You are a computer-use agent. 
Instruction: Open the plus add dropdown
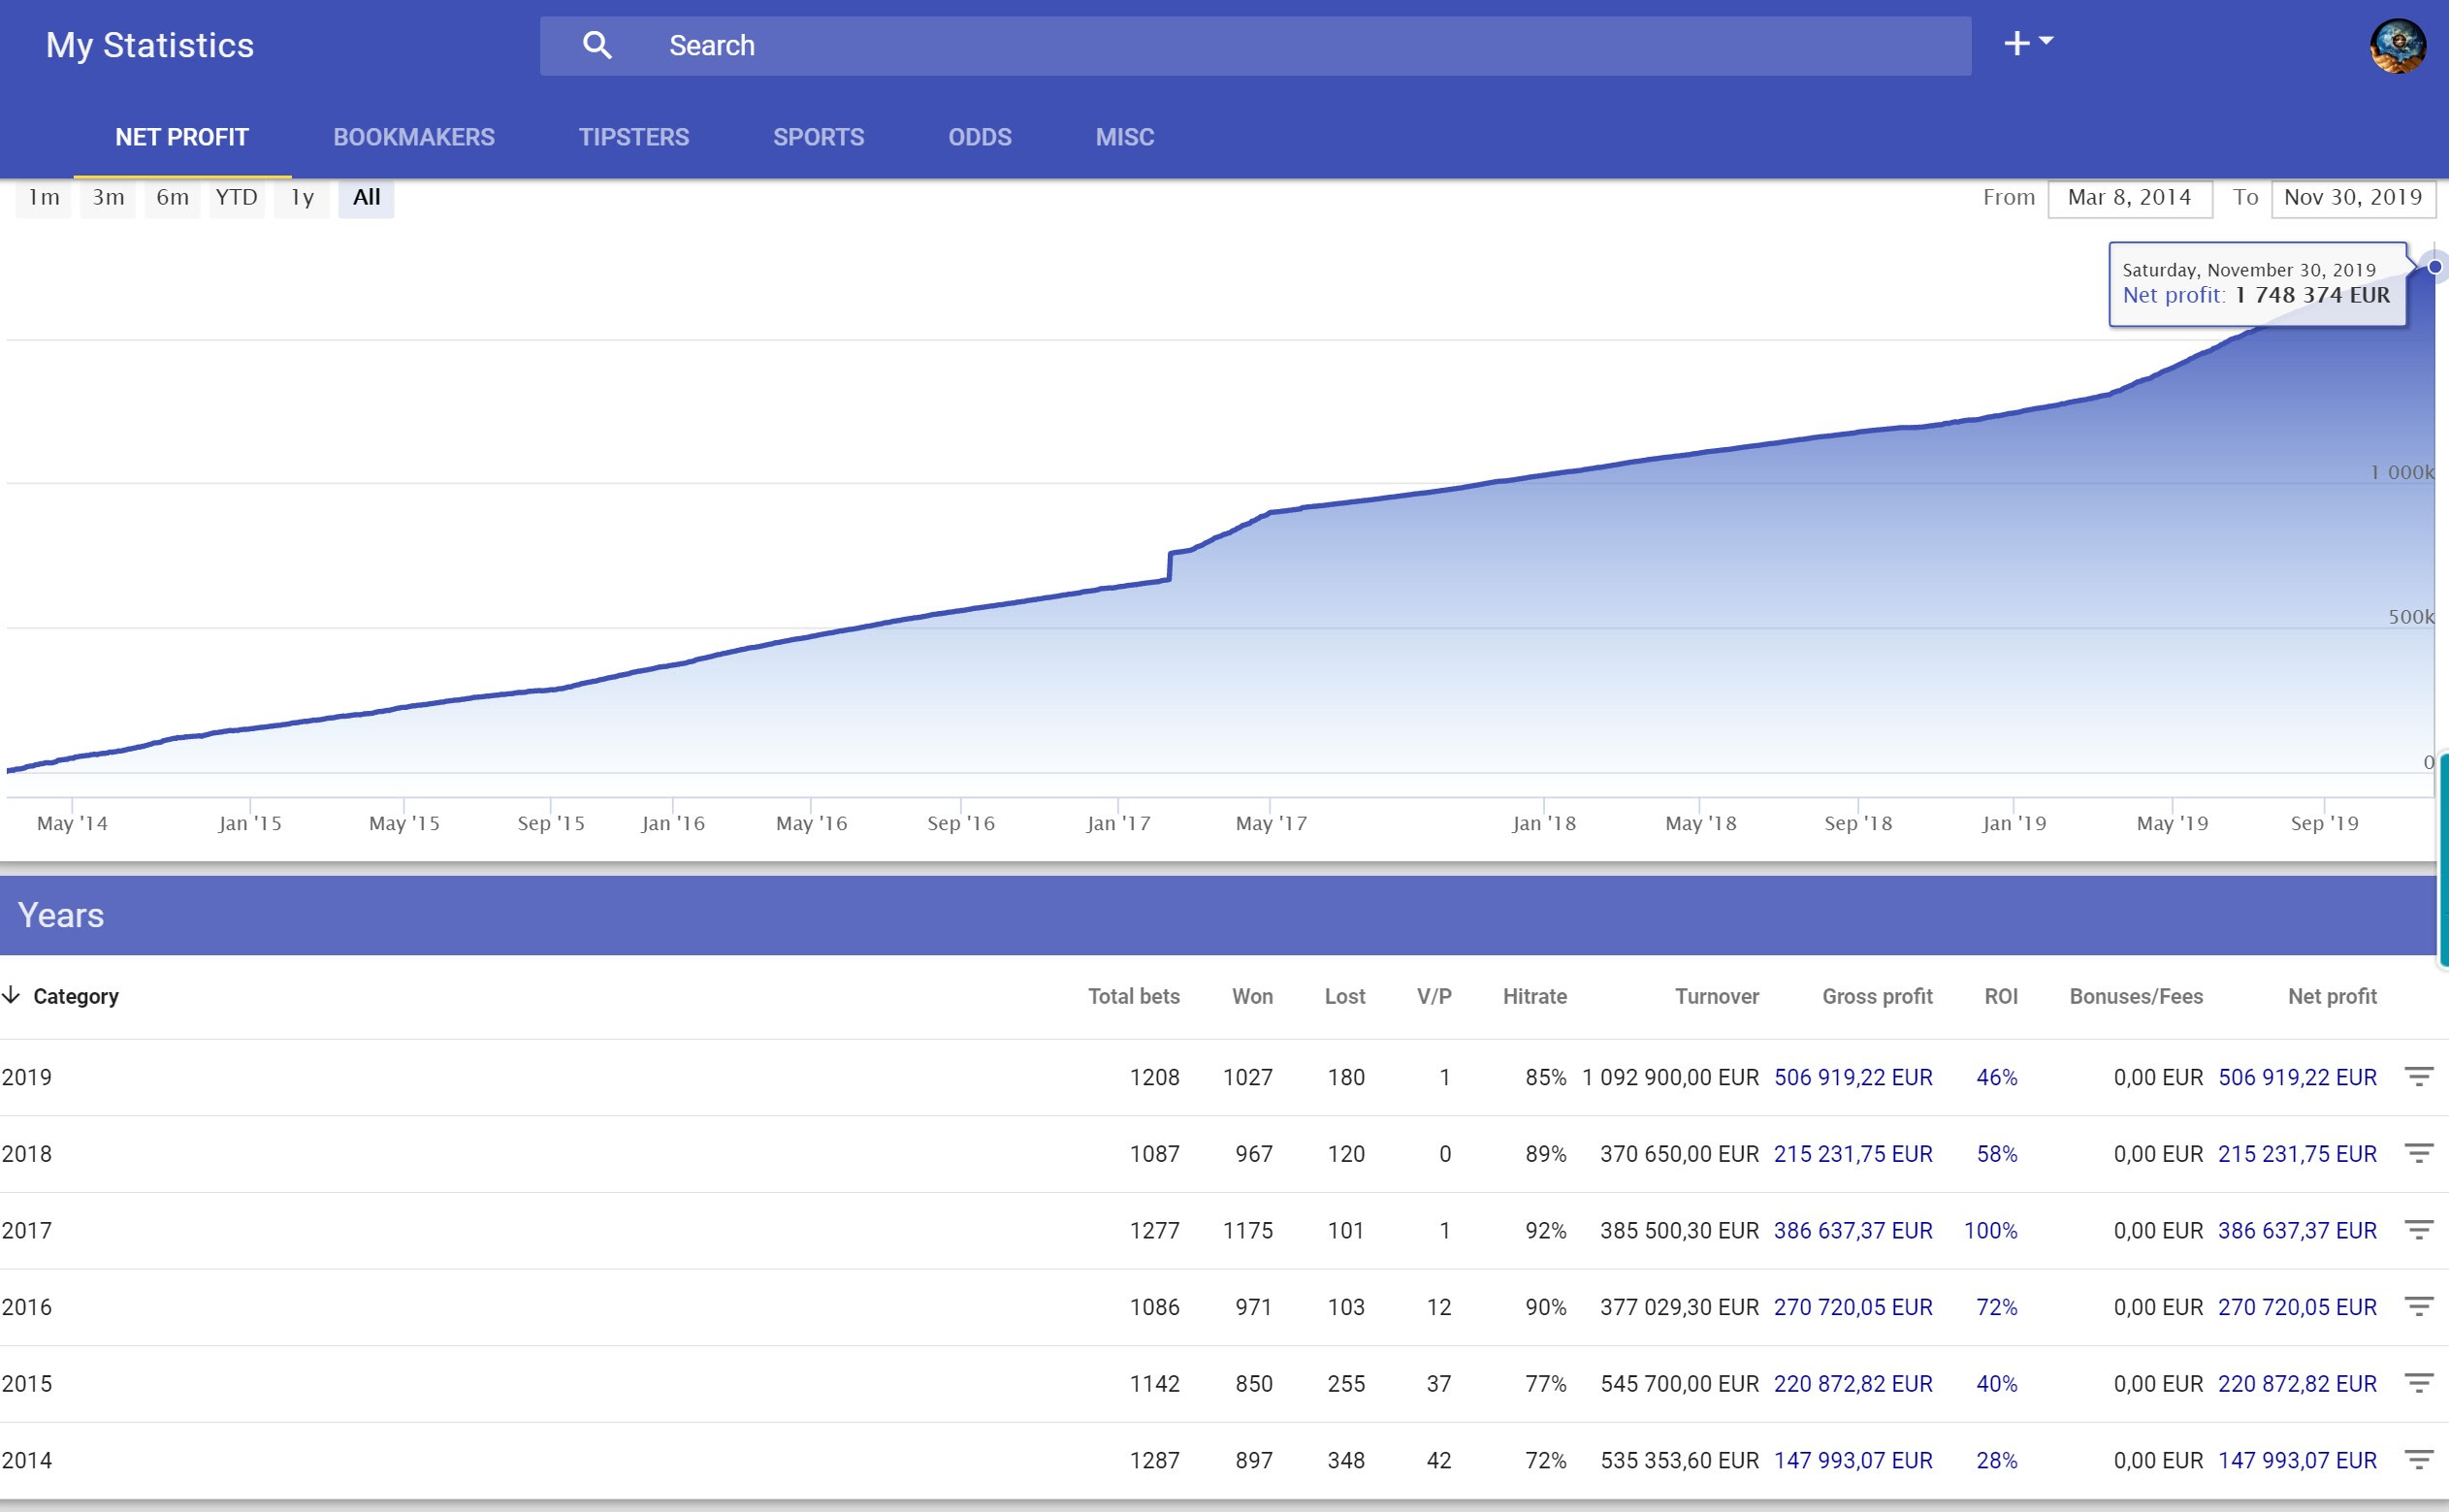click(2027, 43)
